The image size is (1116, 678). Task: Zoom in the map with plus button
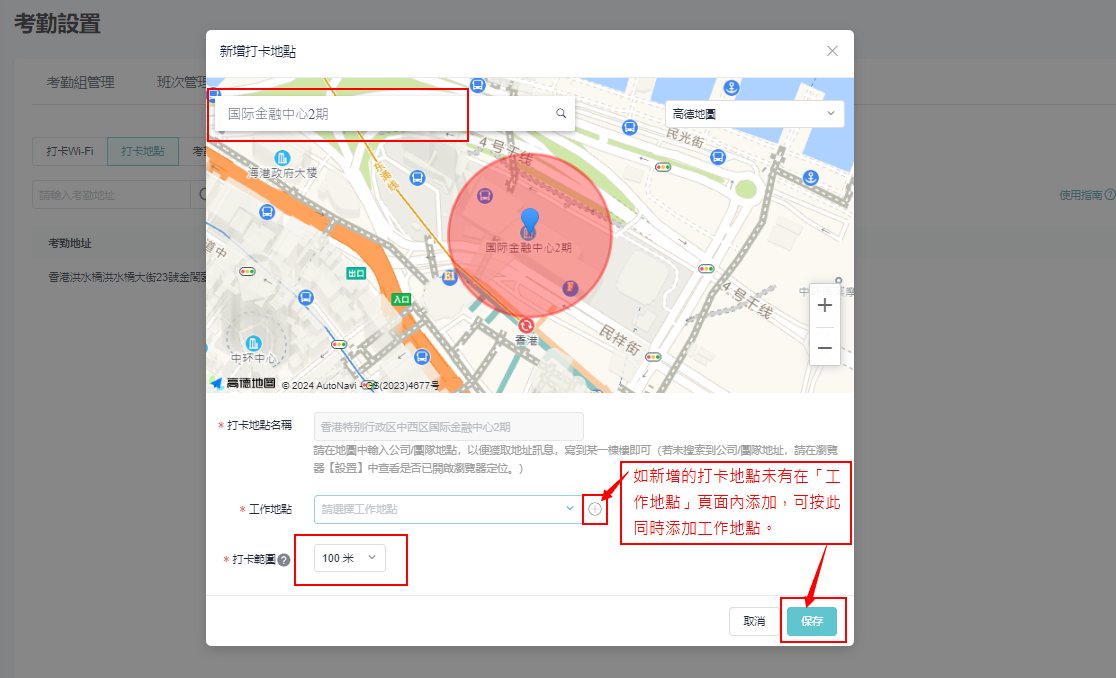coord(824,306)
